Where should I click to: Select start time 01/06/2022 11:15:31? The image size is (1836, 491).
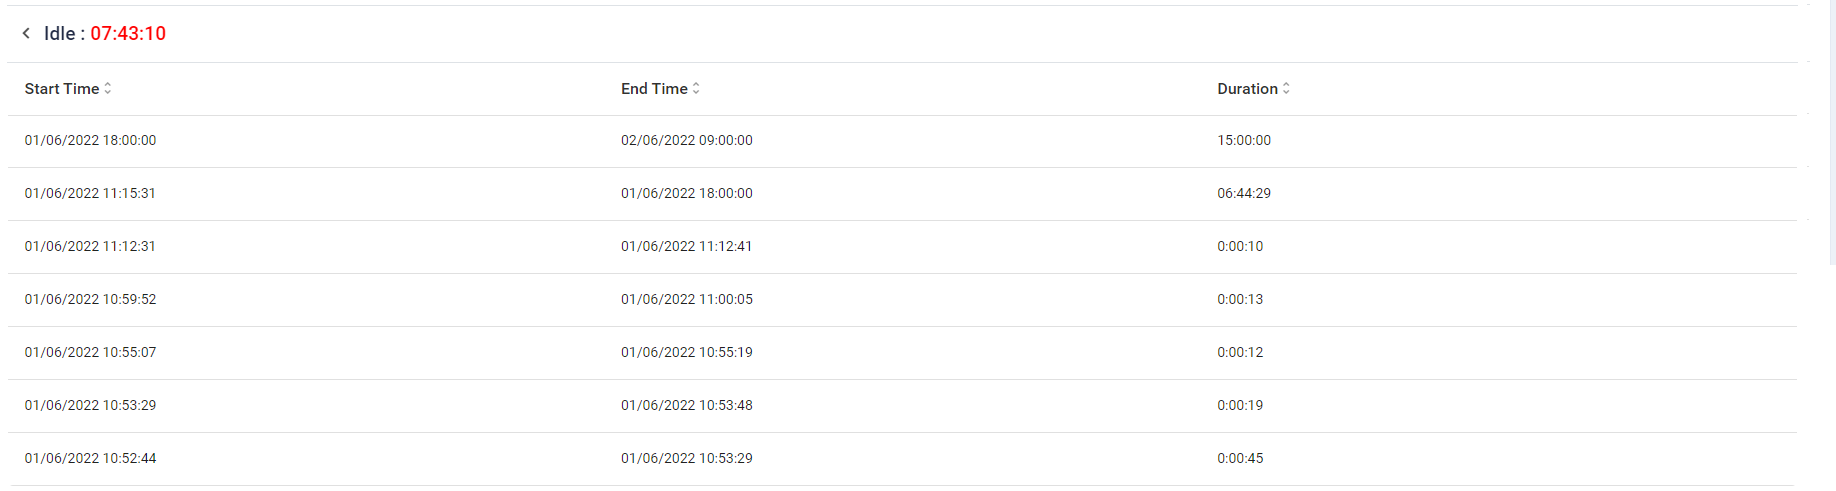point(90,194)
